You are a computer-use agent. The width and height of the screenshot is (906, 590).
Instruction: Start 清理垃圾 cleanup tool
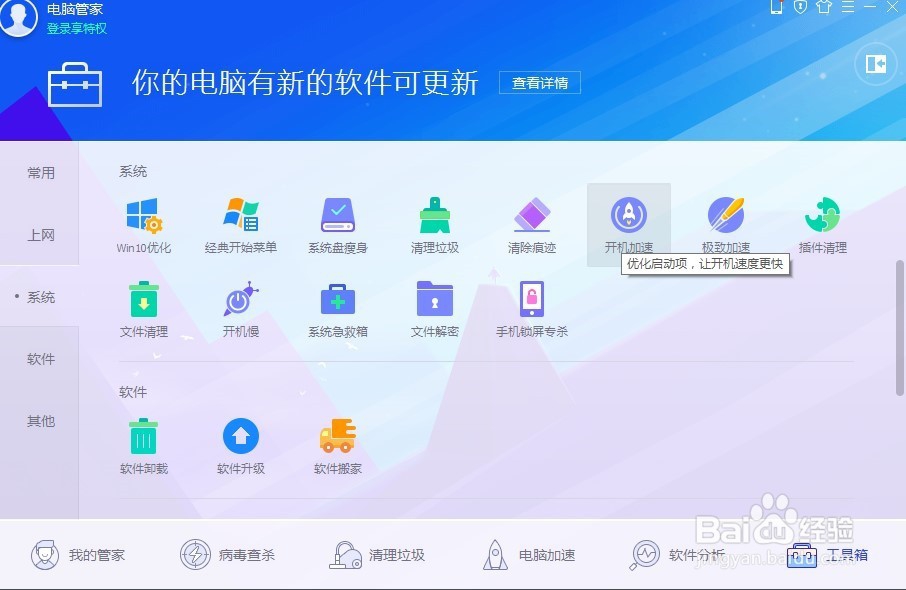pyautogui.click(x=434, y=222)
